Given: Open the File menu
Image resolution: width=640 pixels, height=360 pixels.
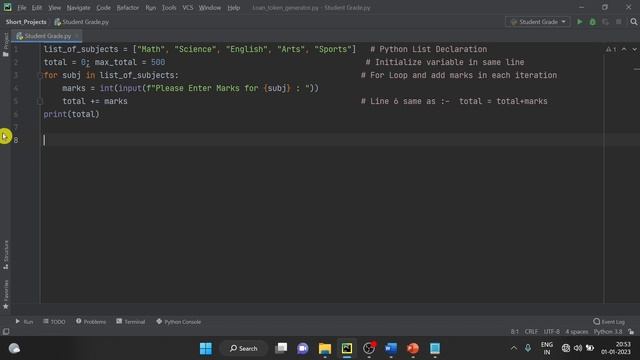Looking at the screenshot, I should tap(22, 8).
